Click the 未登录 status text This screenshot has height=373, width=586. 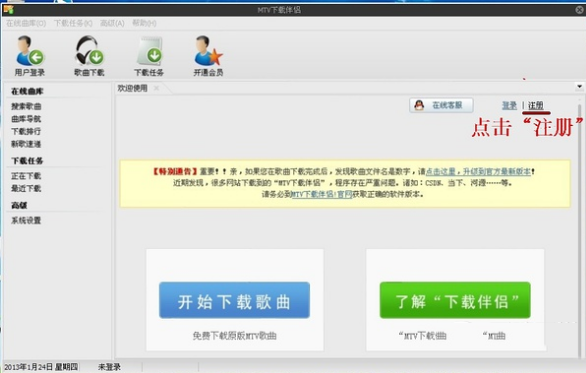point(109,367)
